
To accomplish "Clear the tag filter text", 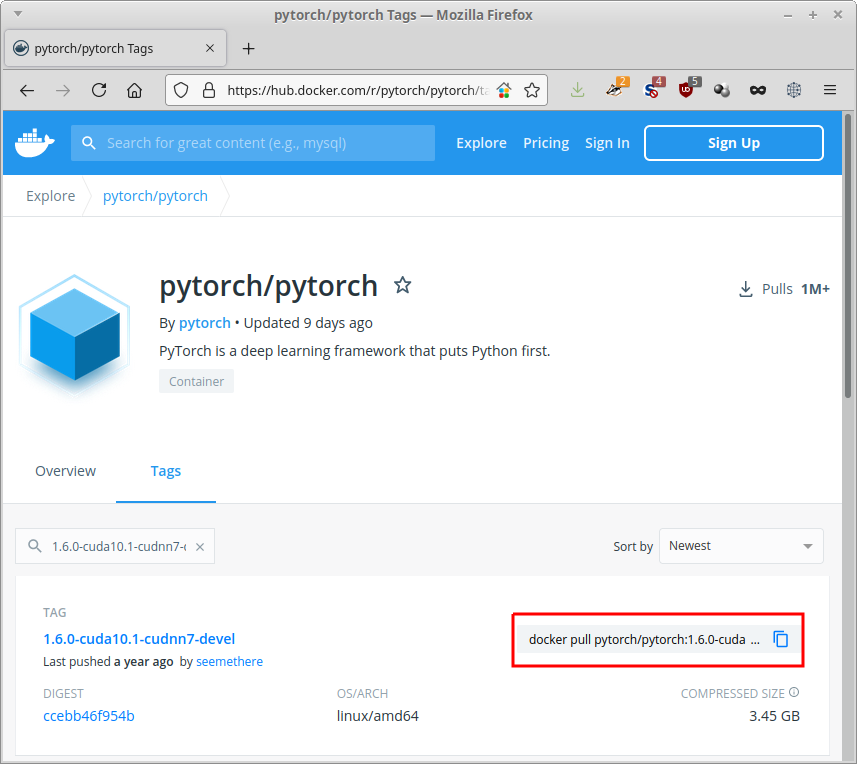I will click(200, 546).
